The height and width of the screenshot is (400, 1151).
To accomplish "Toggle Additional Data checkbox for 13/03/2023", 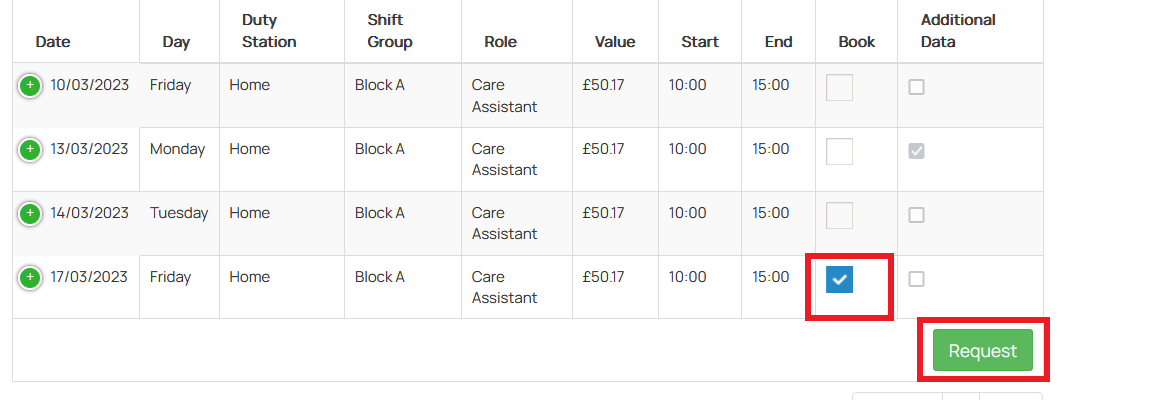I will point(916,151).
